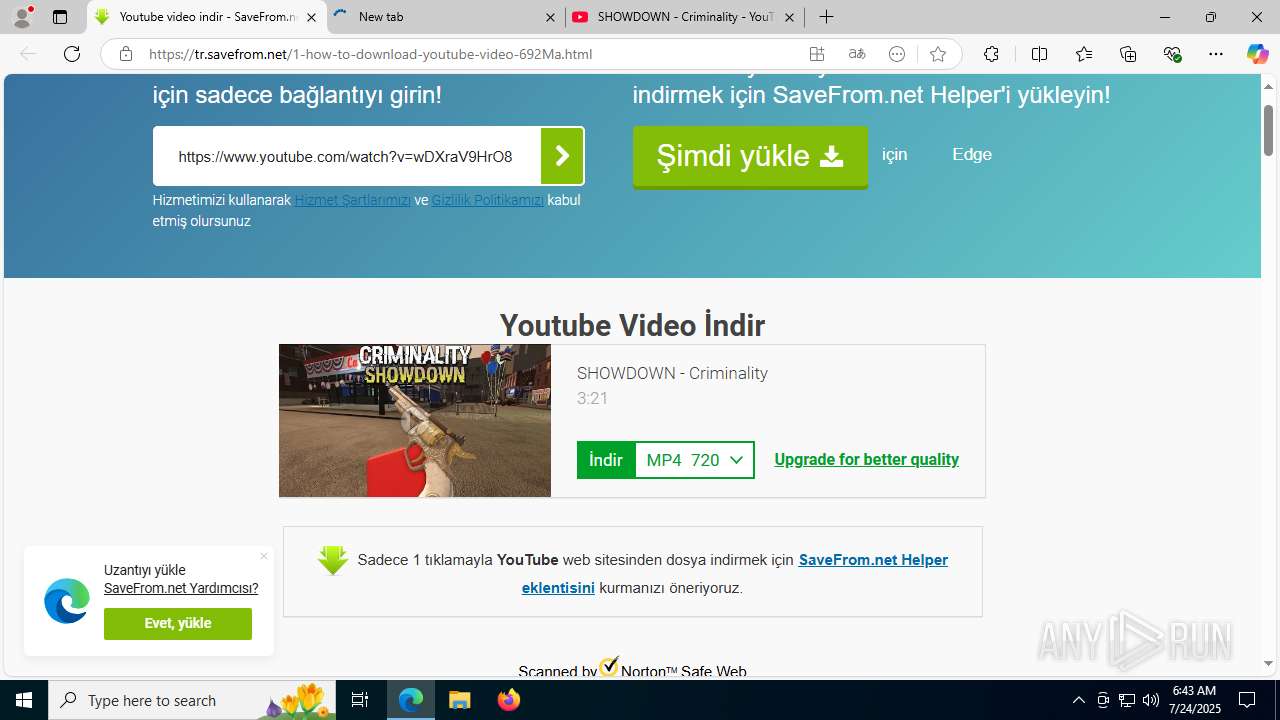
Task: Open Browser essentials heart icon
Action: pyautogui.click(x=1173, y=54)
